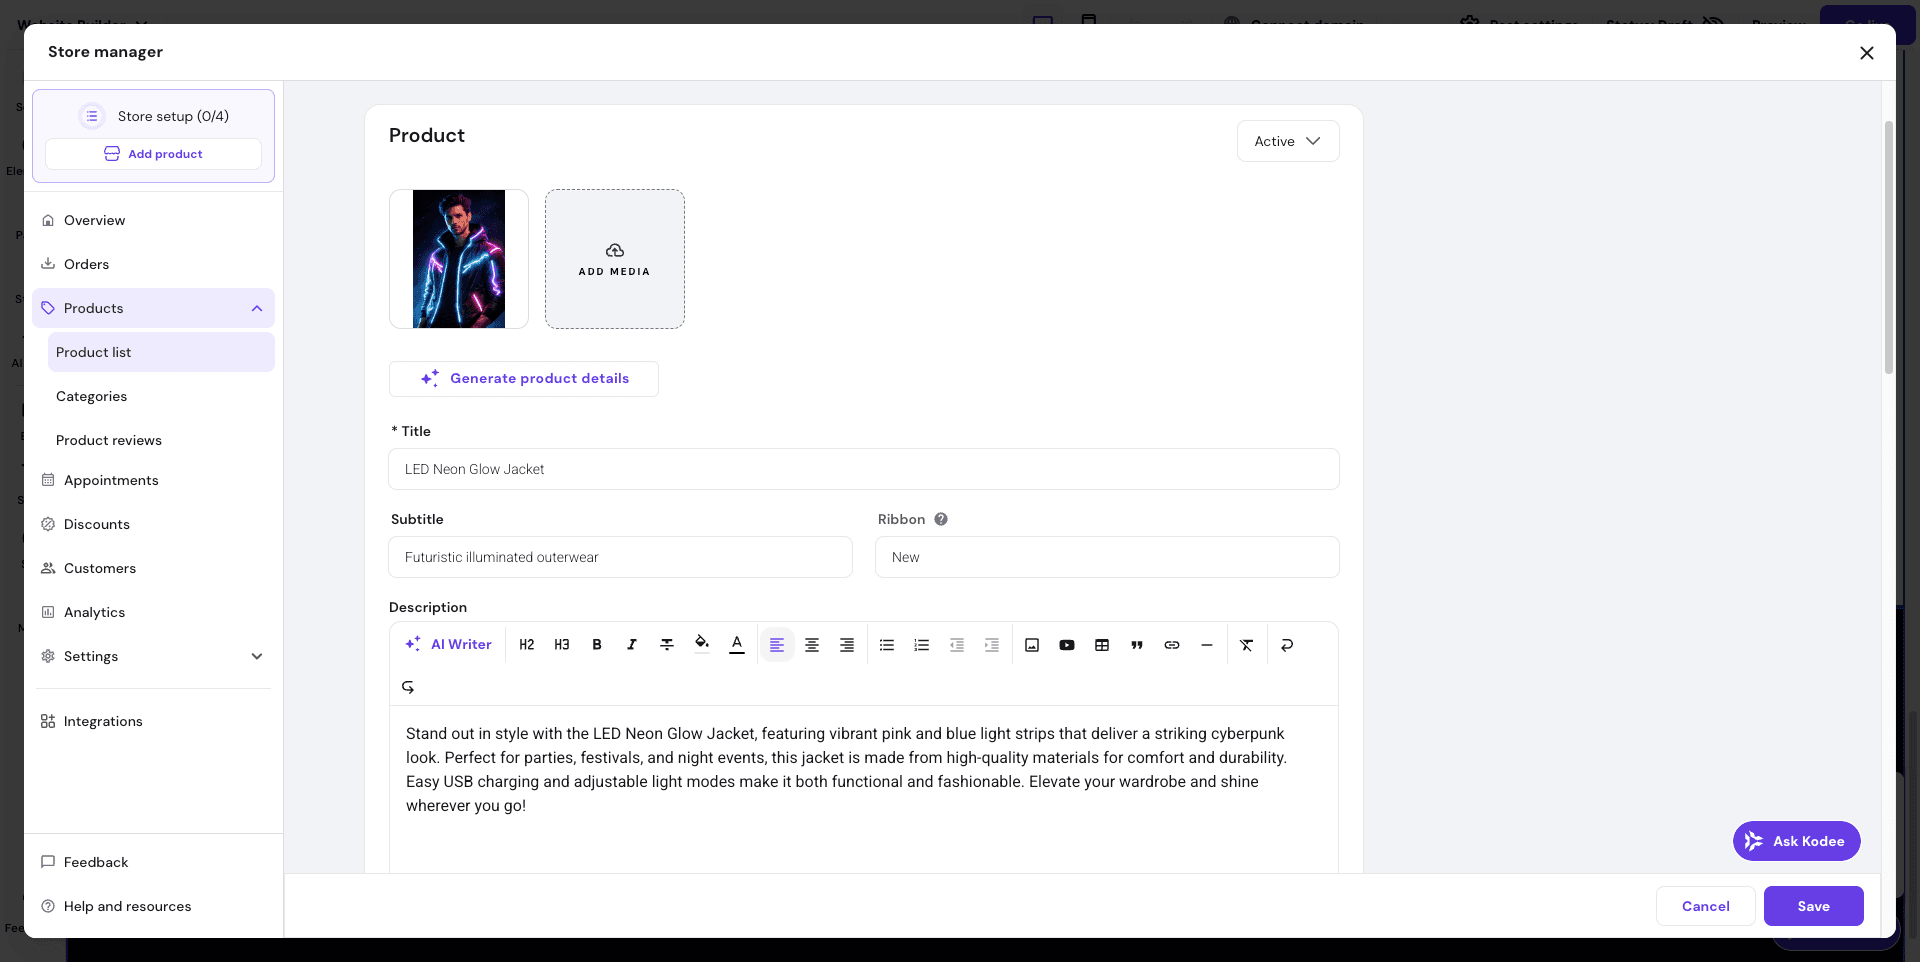Collapse the Products sidebar section
Viewport: 1920px width, 962px height.
point(257,308)
